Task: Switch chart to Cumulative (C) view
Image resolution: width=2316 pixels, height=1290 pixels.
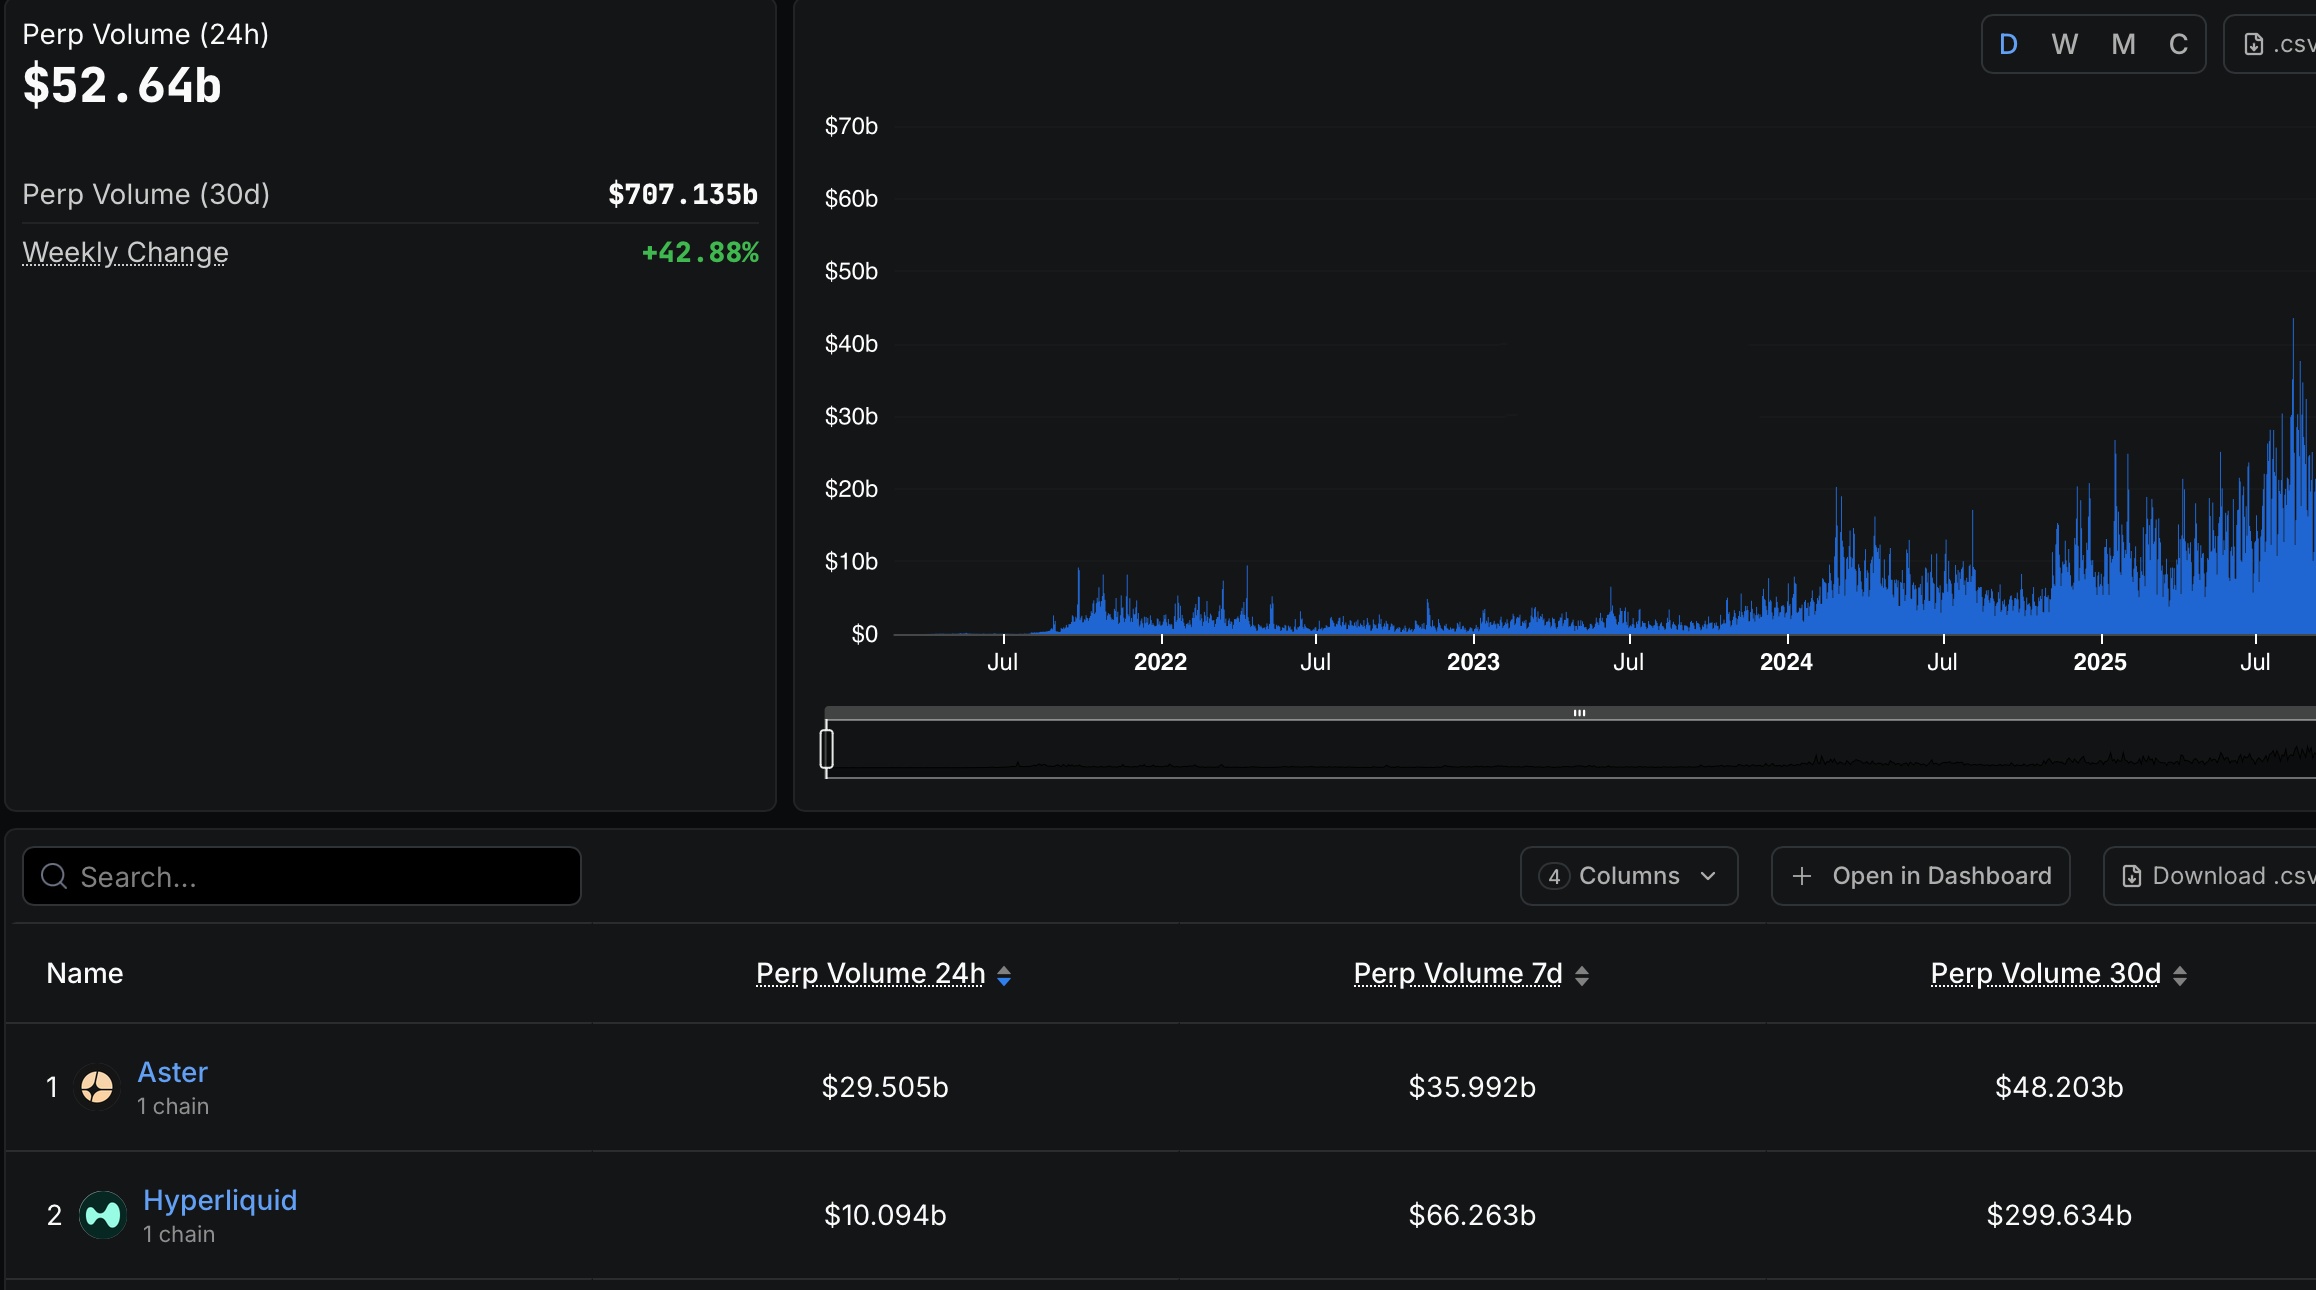Action: click(2178, 45)
